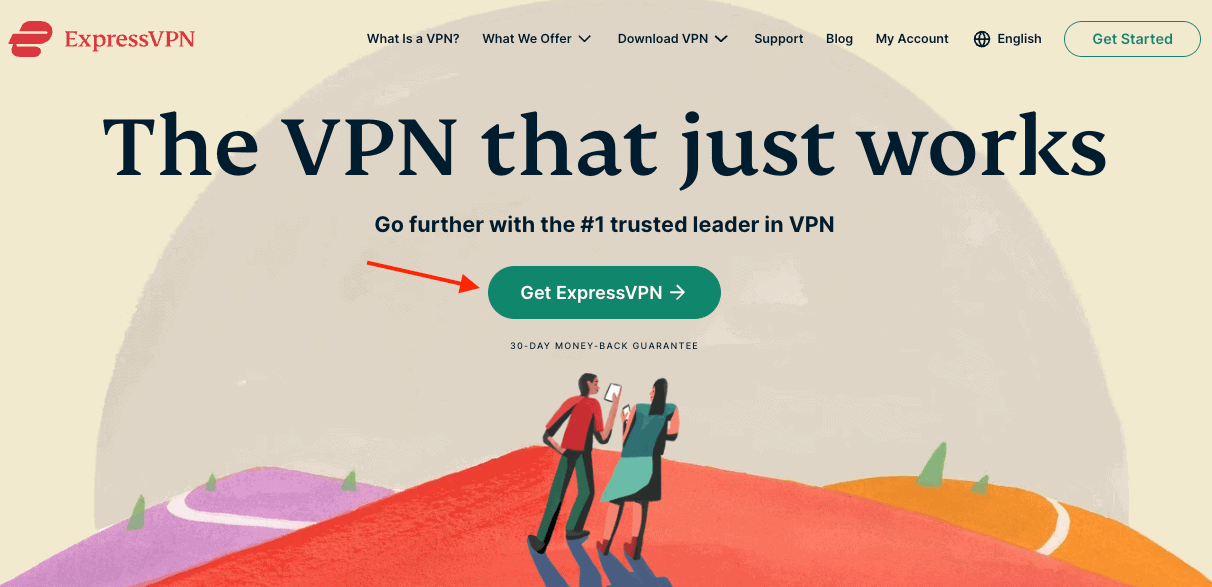Go to the Support page
This screenshot has height=587, width=1212.
[779, 39]
